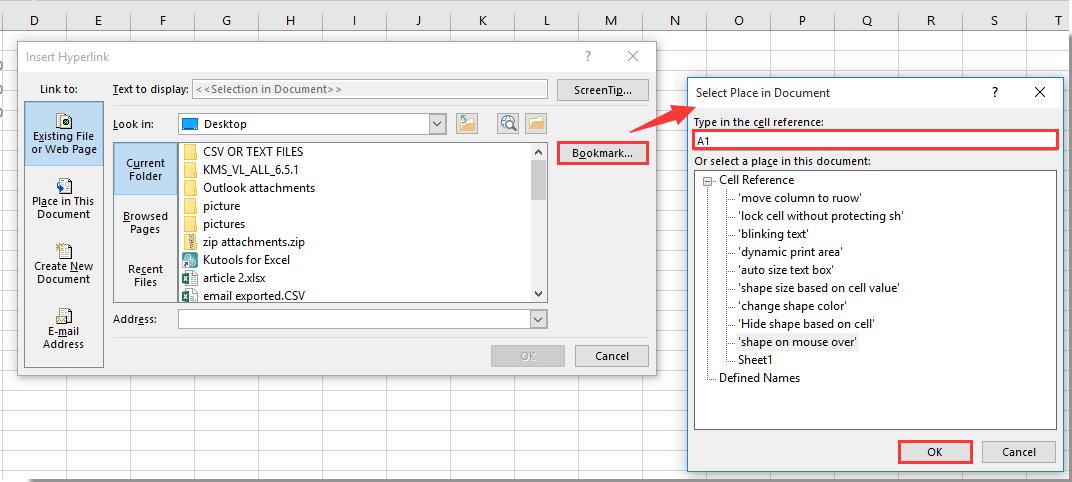The width and height of the screenshot is (1072, 482).
Task: Select Sheet1 in the tree
Action: click(755, 360)
